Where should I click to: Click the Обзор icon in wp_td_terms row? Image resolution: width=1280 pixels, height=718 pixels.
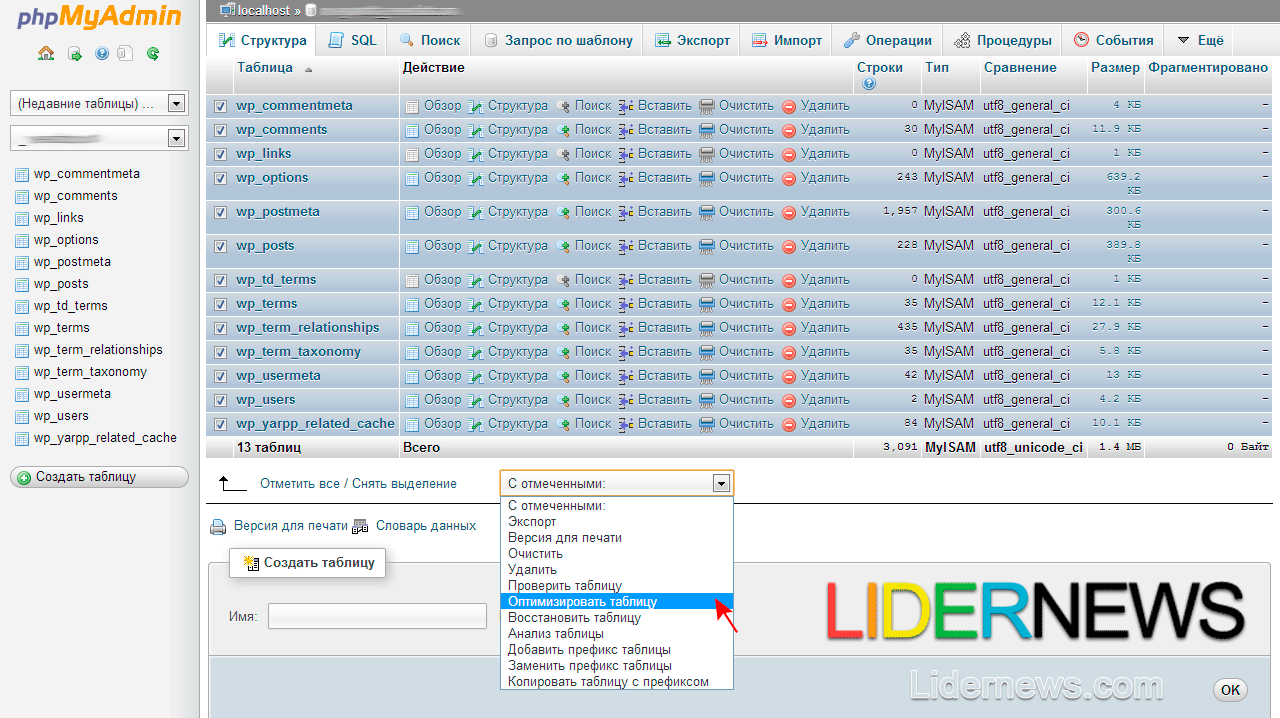[412, 280]
